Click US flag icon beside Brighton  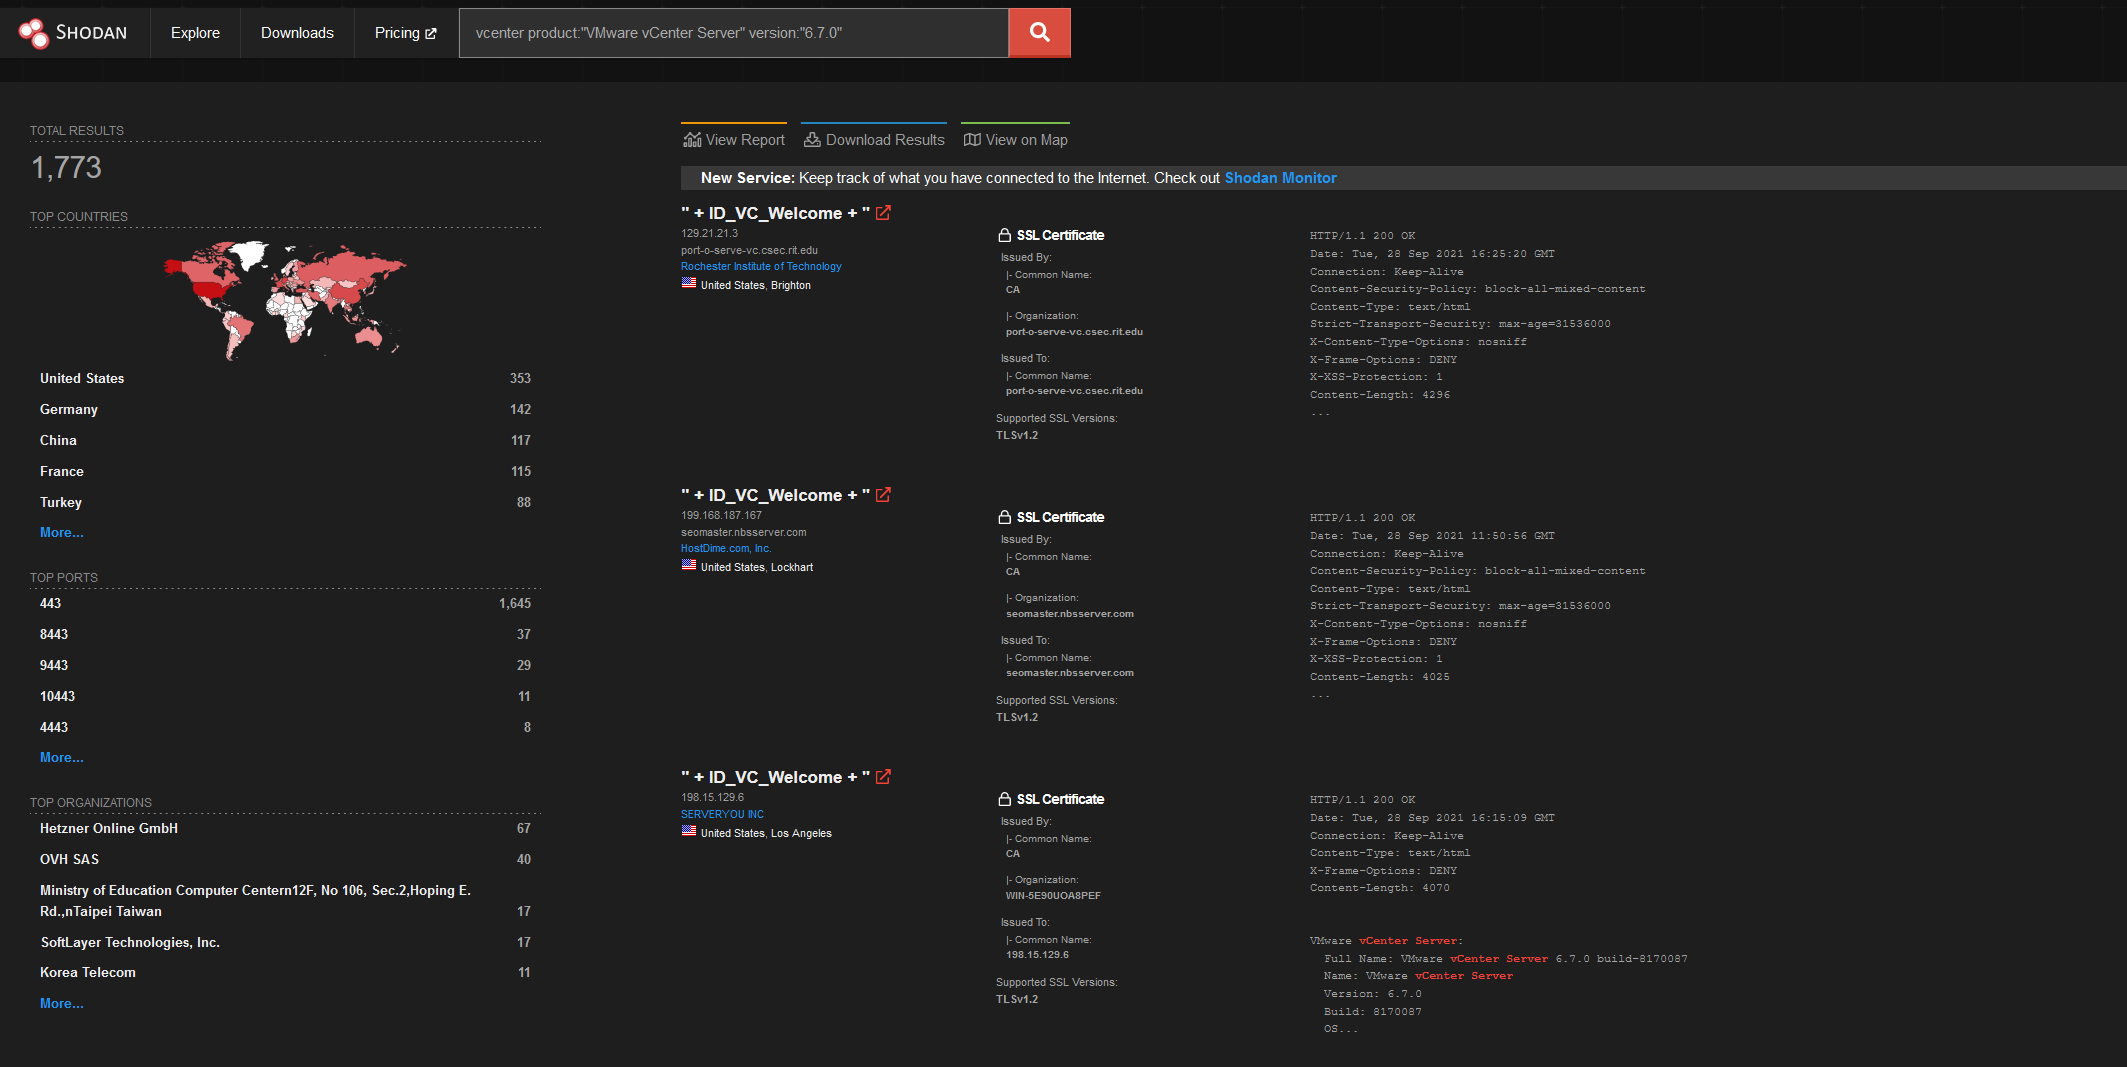pos(689,284)
